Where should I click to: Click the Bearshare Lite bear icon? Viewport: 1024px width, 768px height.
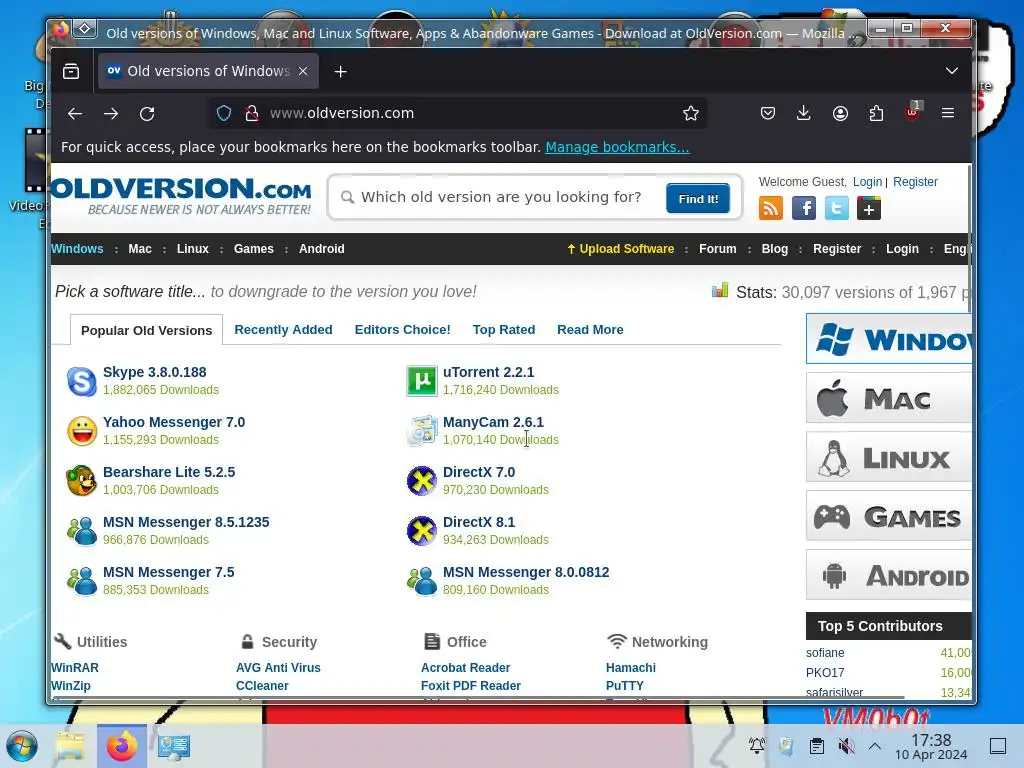click(x=82, y=481)
